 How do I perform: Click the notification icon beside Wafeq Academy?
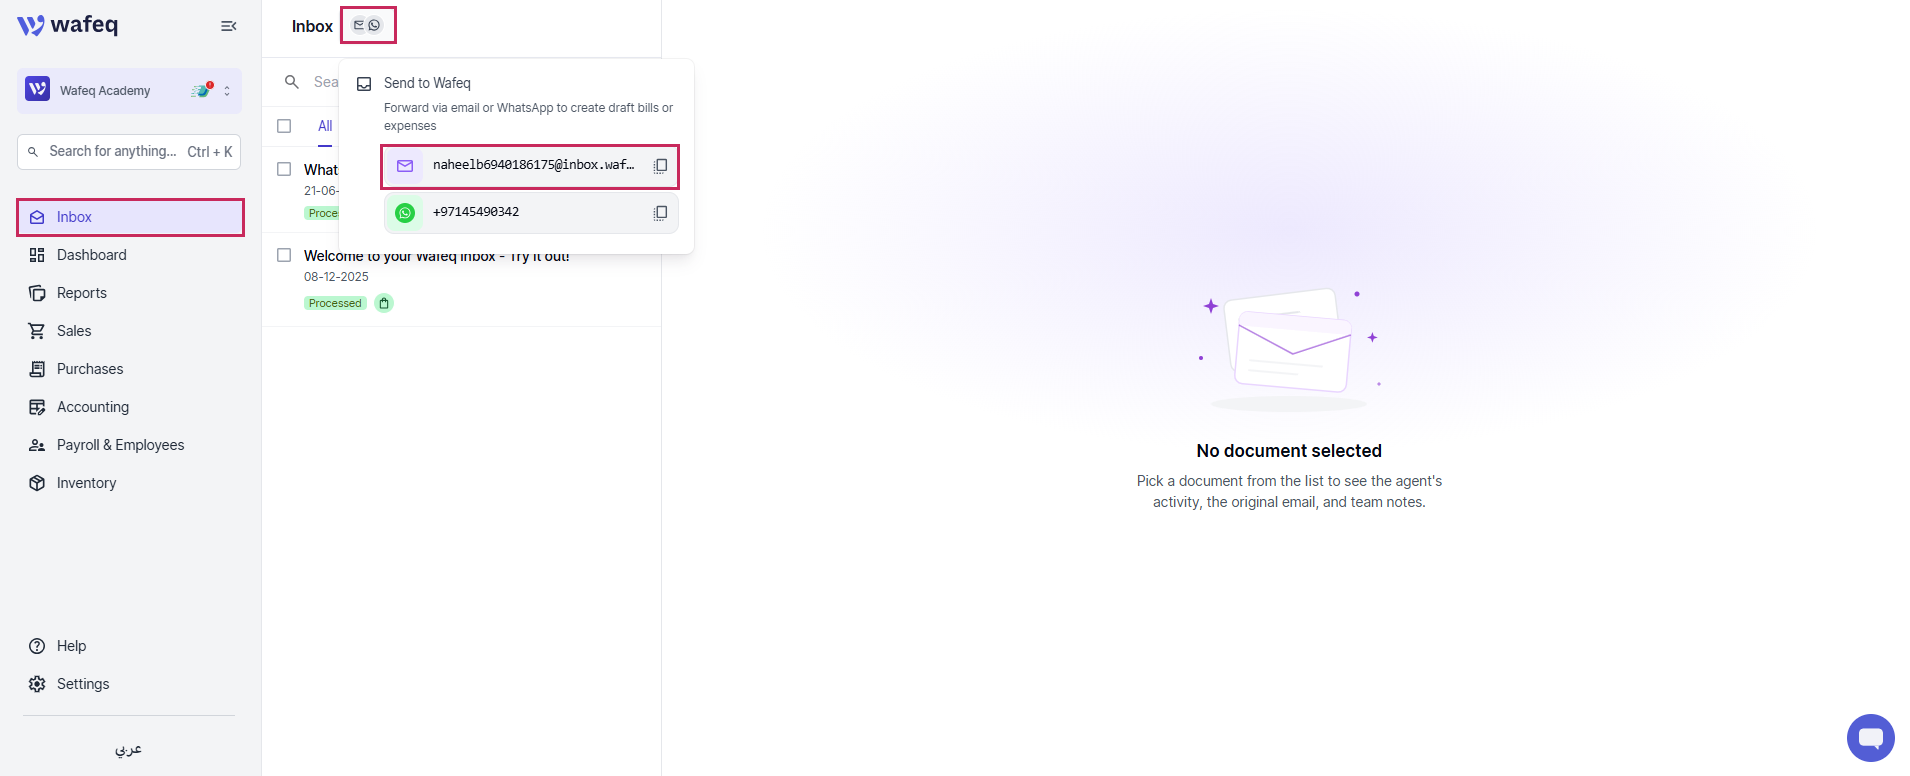point(202,90)
